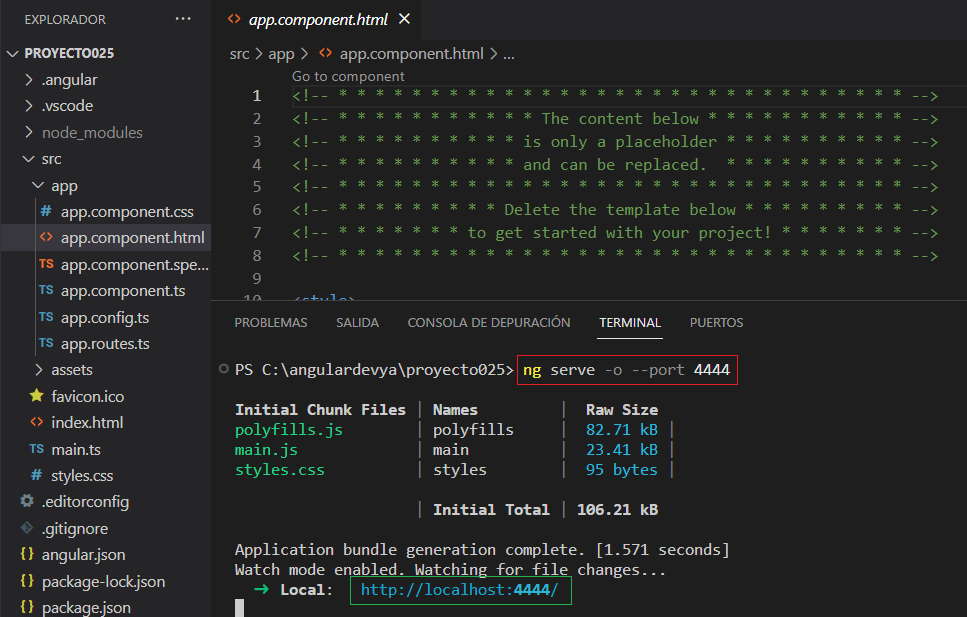967x617 pixels.
Task: Click the 'Delete the template below' comment line
Action: coord(615,210)
